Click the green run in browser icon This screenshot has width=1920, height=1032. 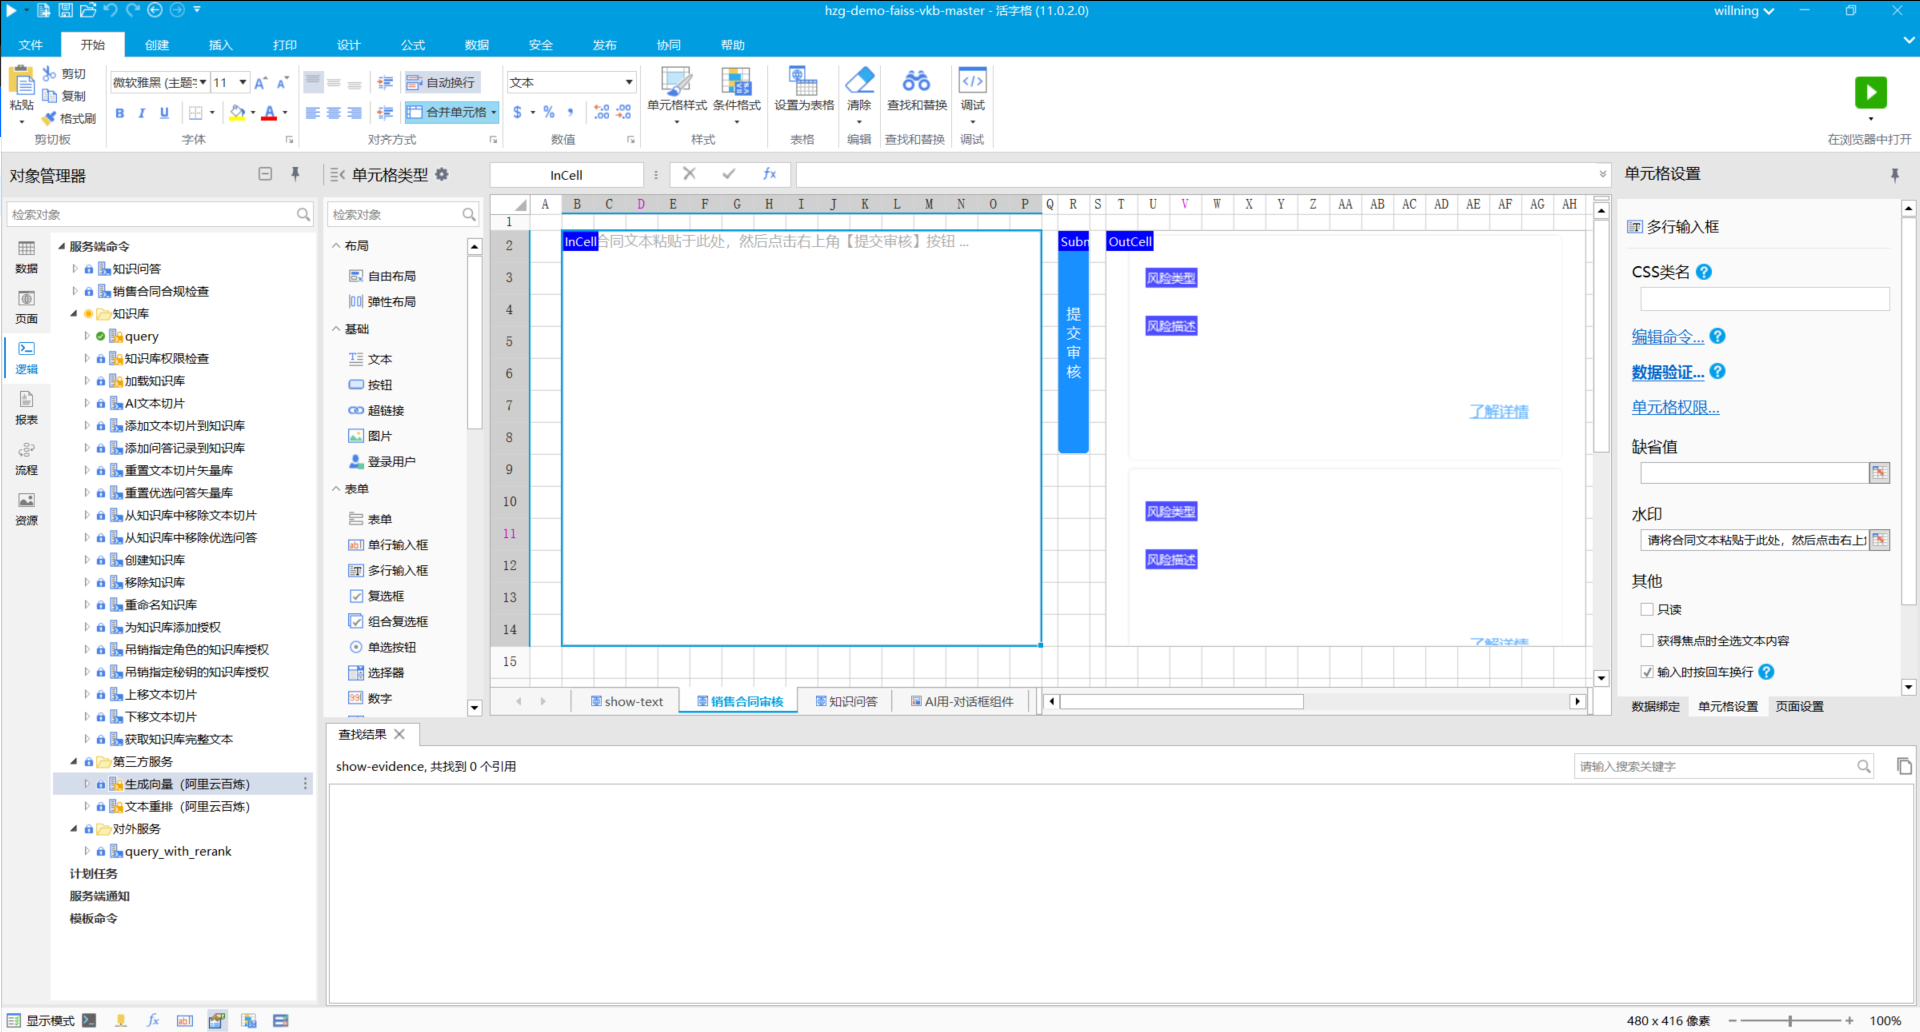tap(1870, 93)
